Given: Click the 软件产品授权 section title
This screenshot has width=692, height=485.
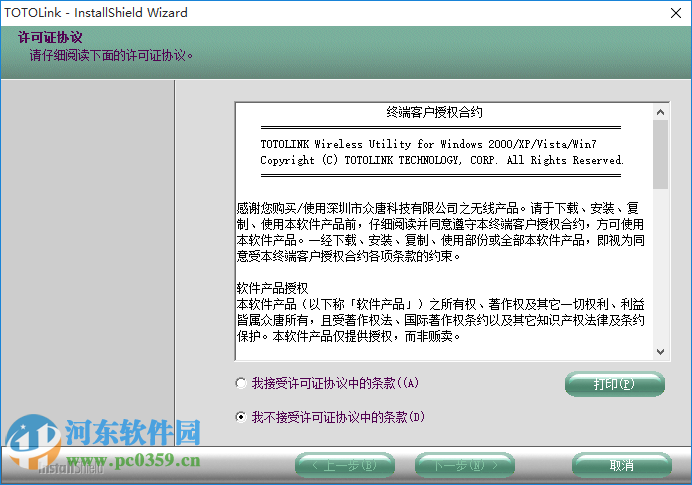Looking at the screenshot, I should [272, 289].
